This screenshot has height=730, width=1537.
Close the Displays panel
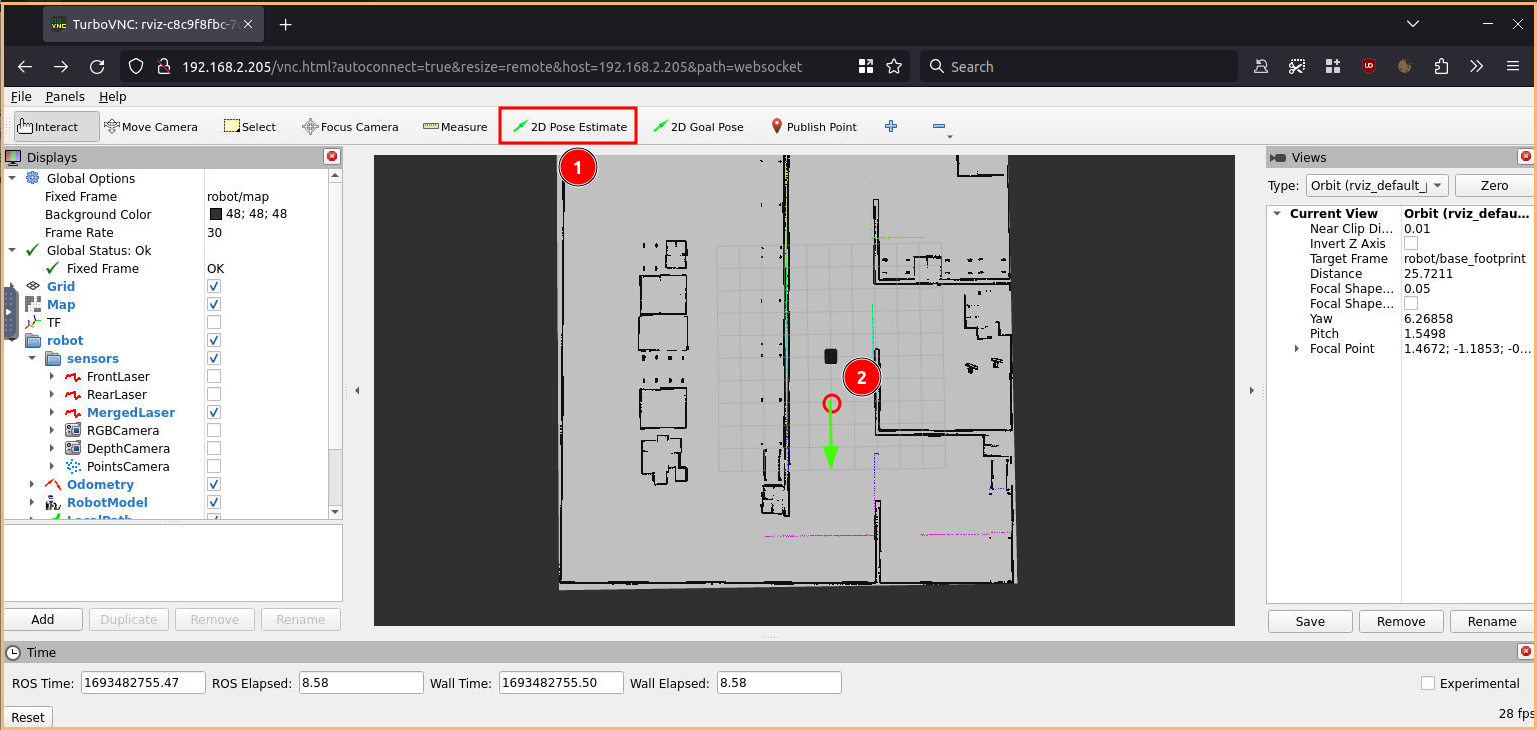point(332,157)
